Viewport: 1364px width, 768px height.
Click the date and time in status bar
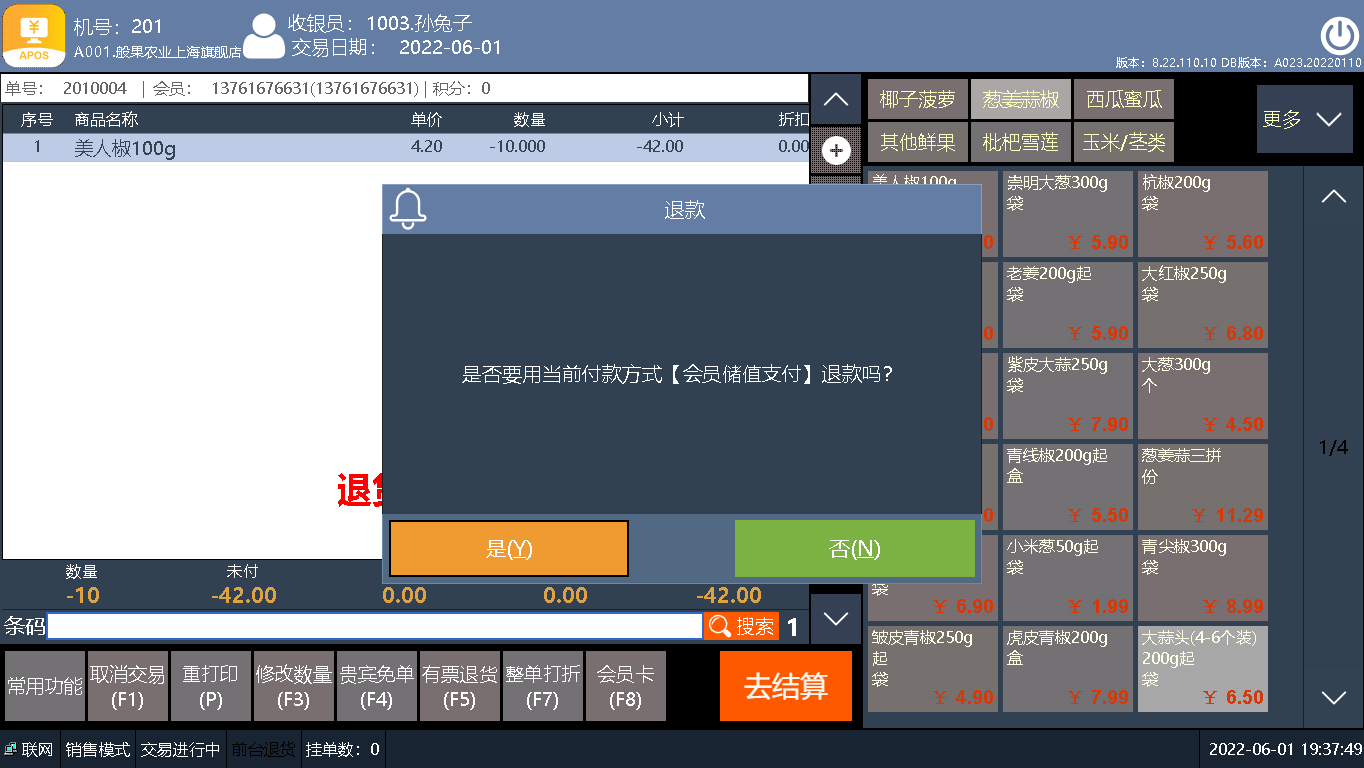pos(1285,749)
